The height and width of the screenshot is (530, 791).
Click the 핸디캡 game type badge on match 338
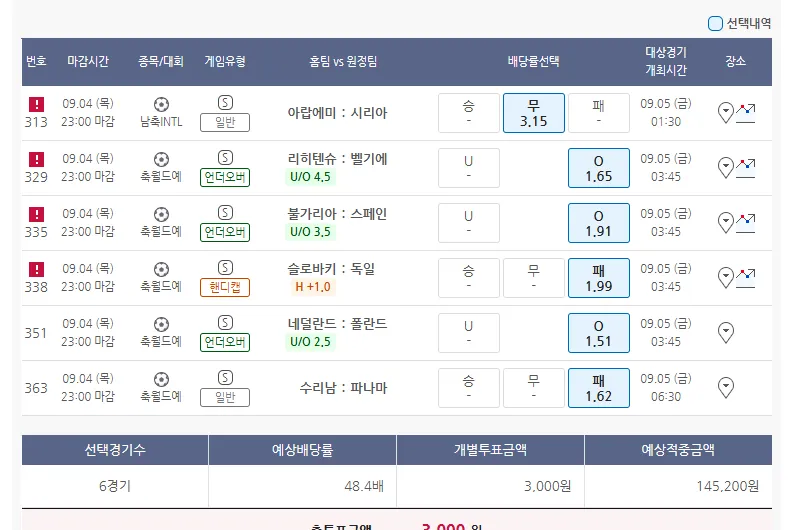tap(225, 288)
